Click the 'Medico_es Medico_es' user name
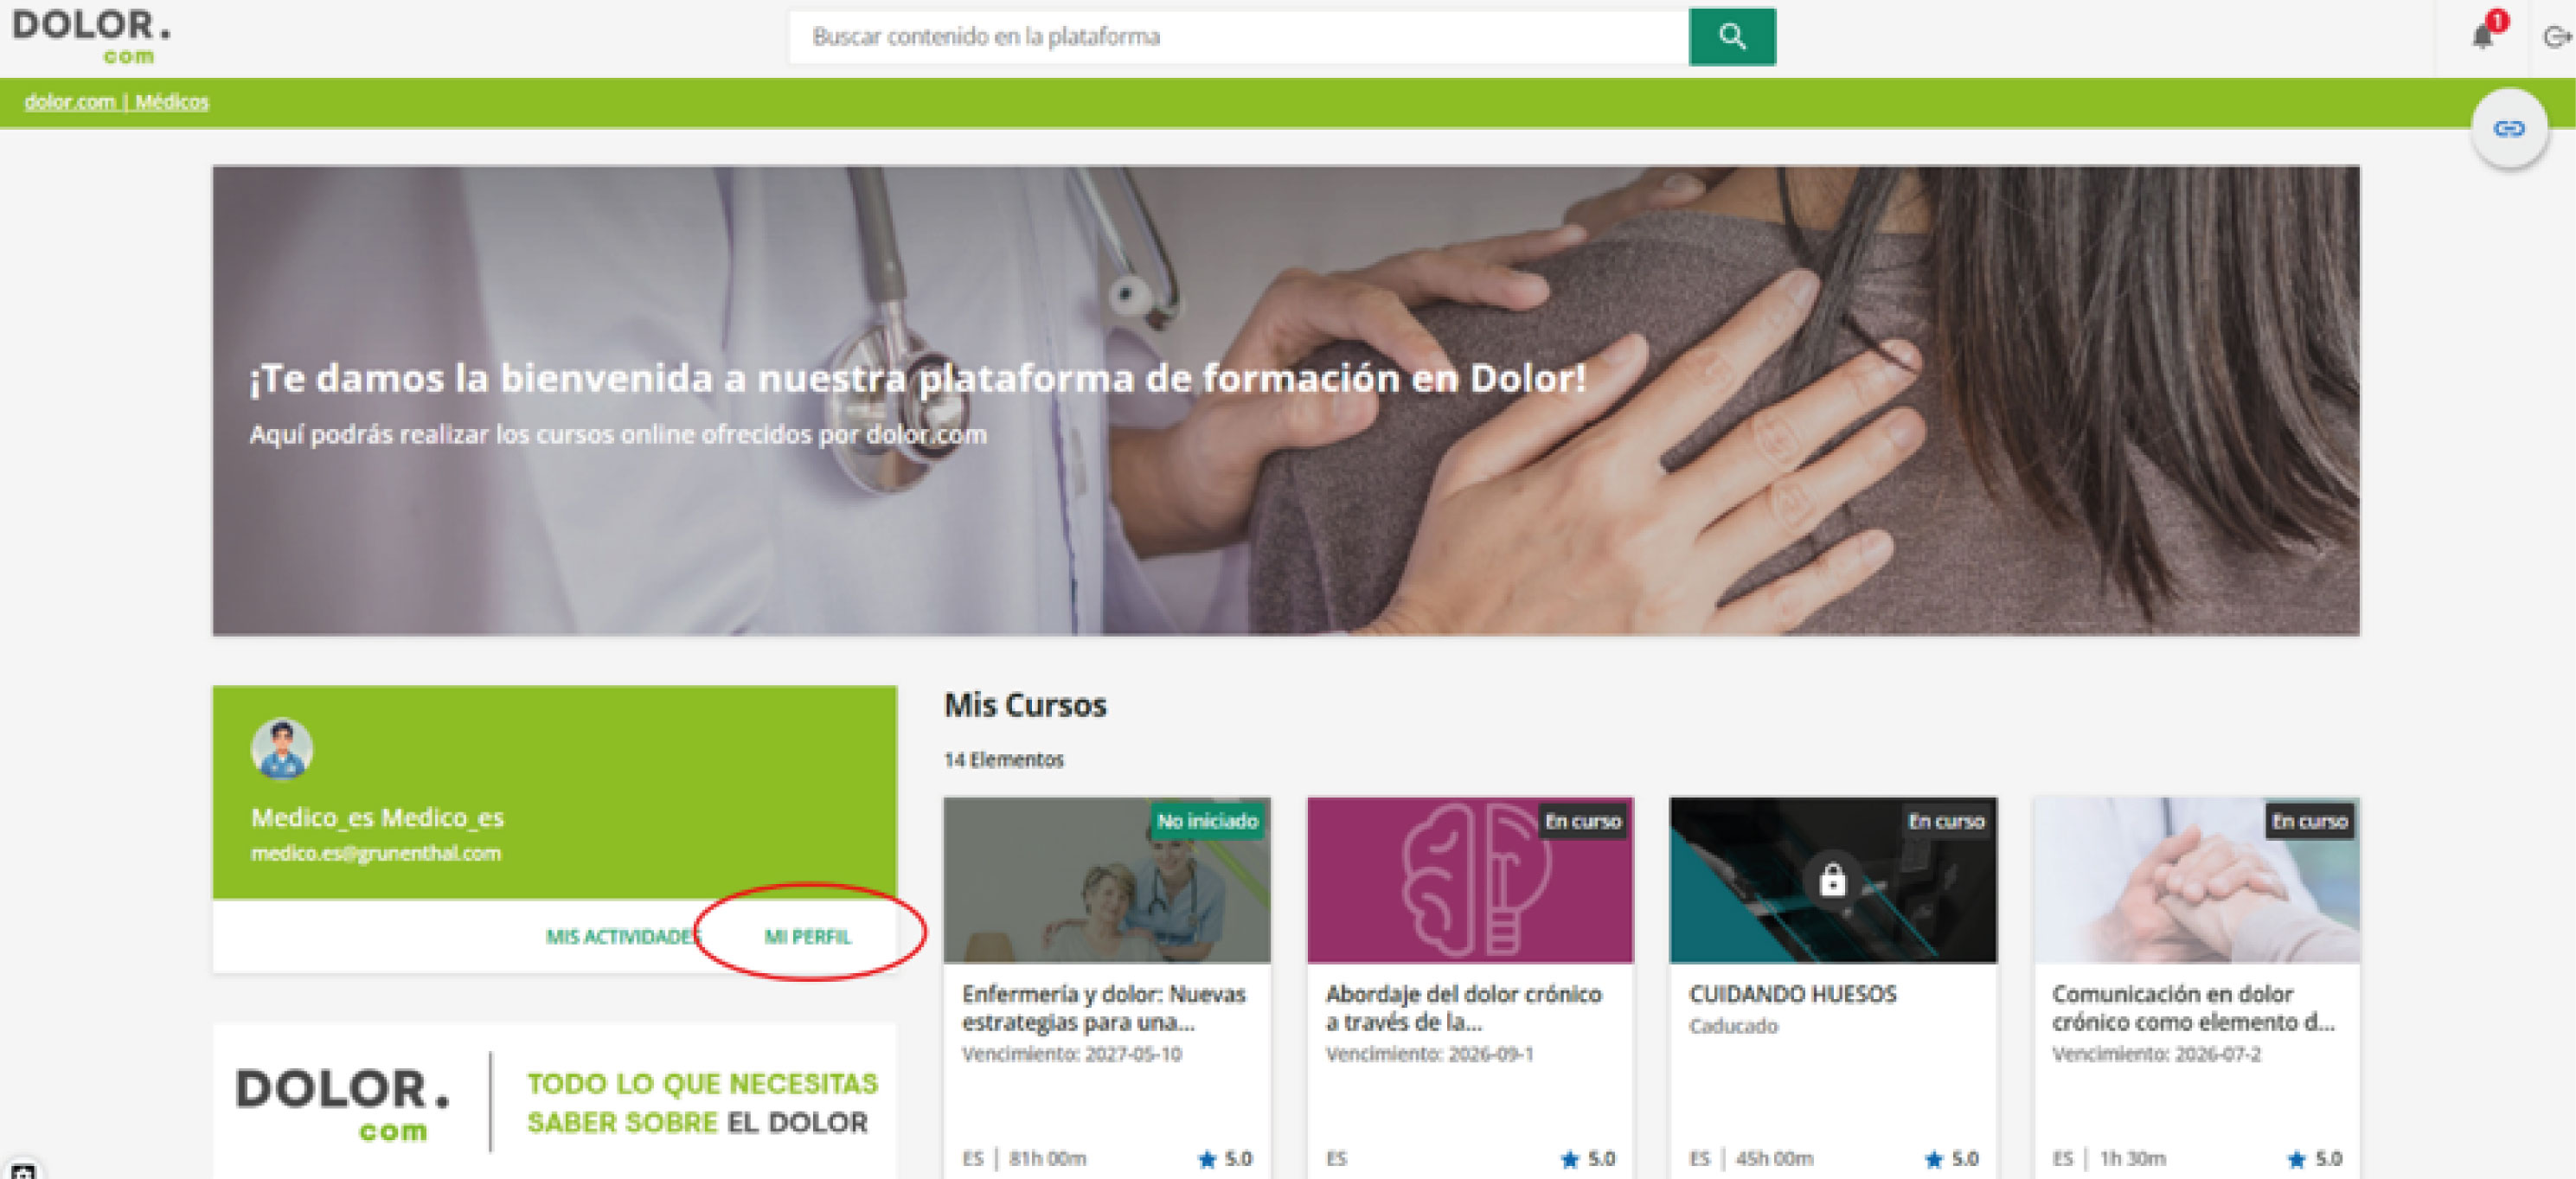This screenshot has height=1179, width=2576. pos(377,817)
